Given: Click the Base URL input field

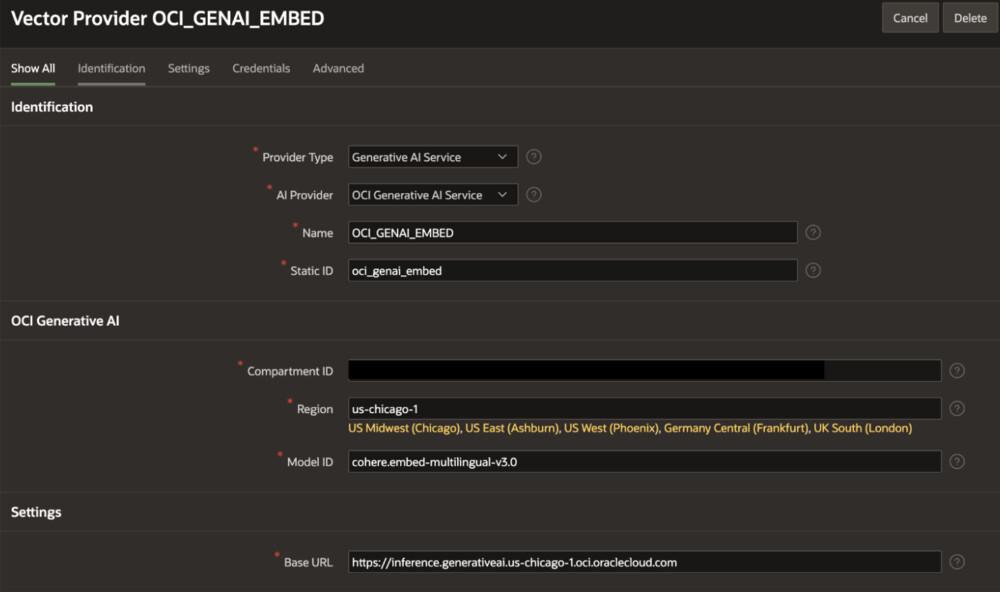Looking at the screenshot, I should [x=644, y=562].
